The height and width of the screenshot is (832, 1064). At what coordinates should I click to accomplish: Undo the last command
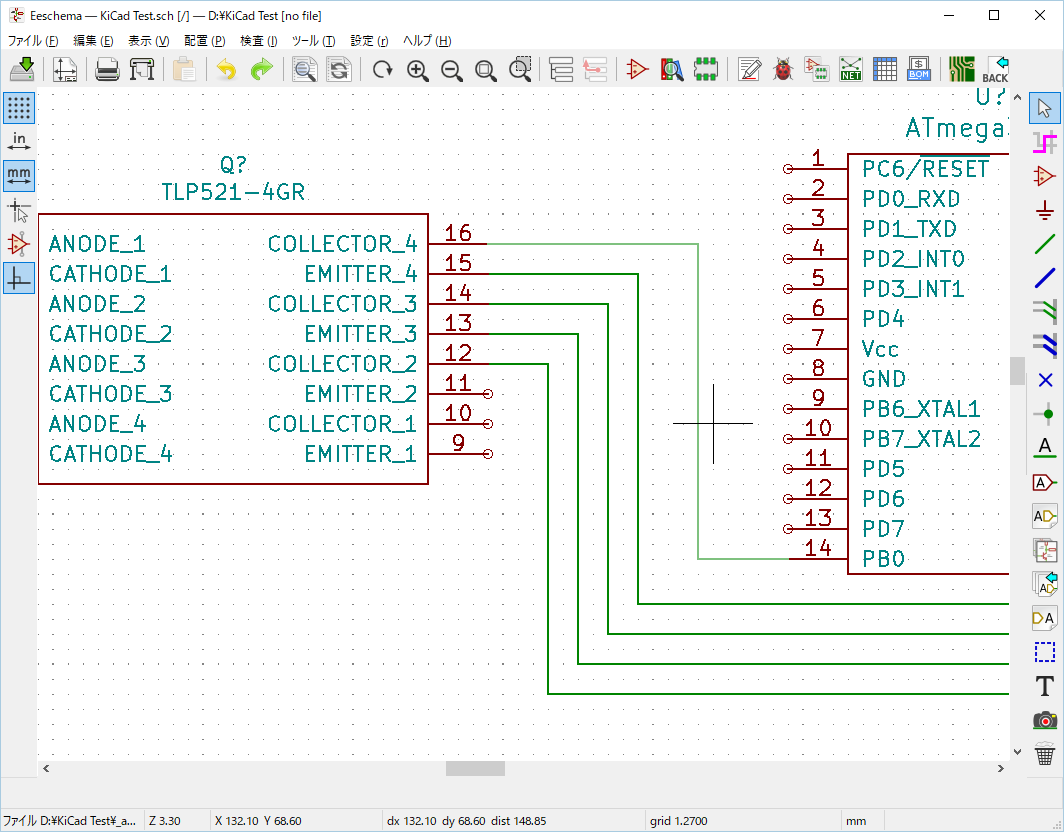coord(227,69)
